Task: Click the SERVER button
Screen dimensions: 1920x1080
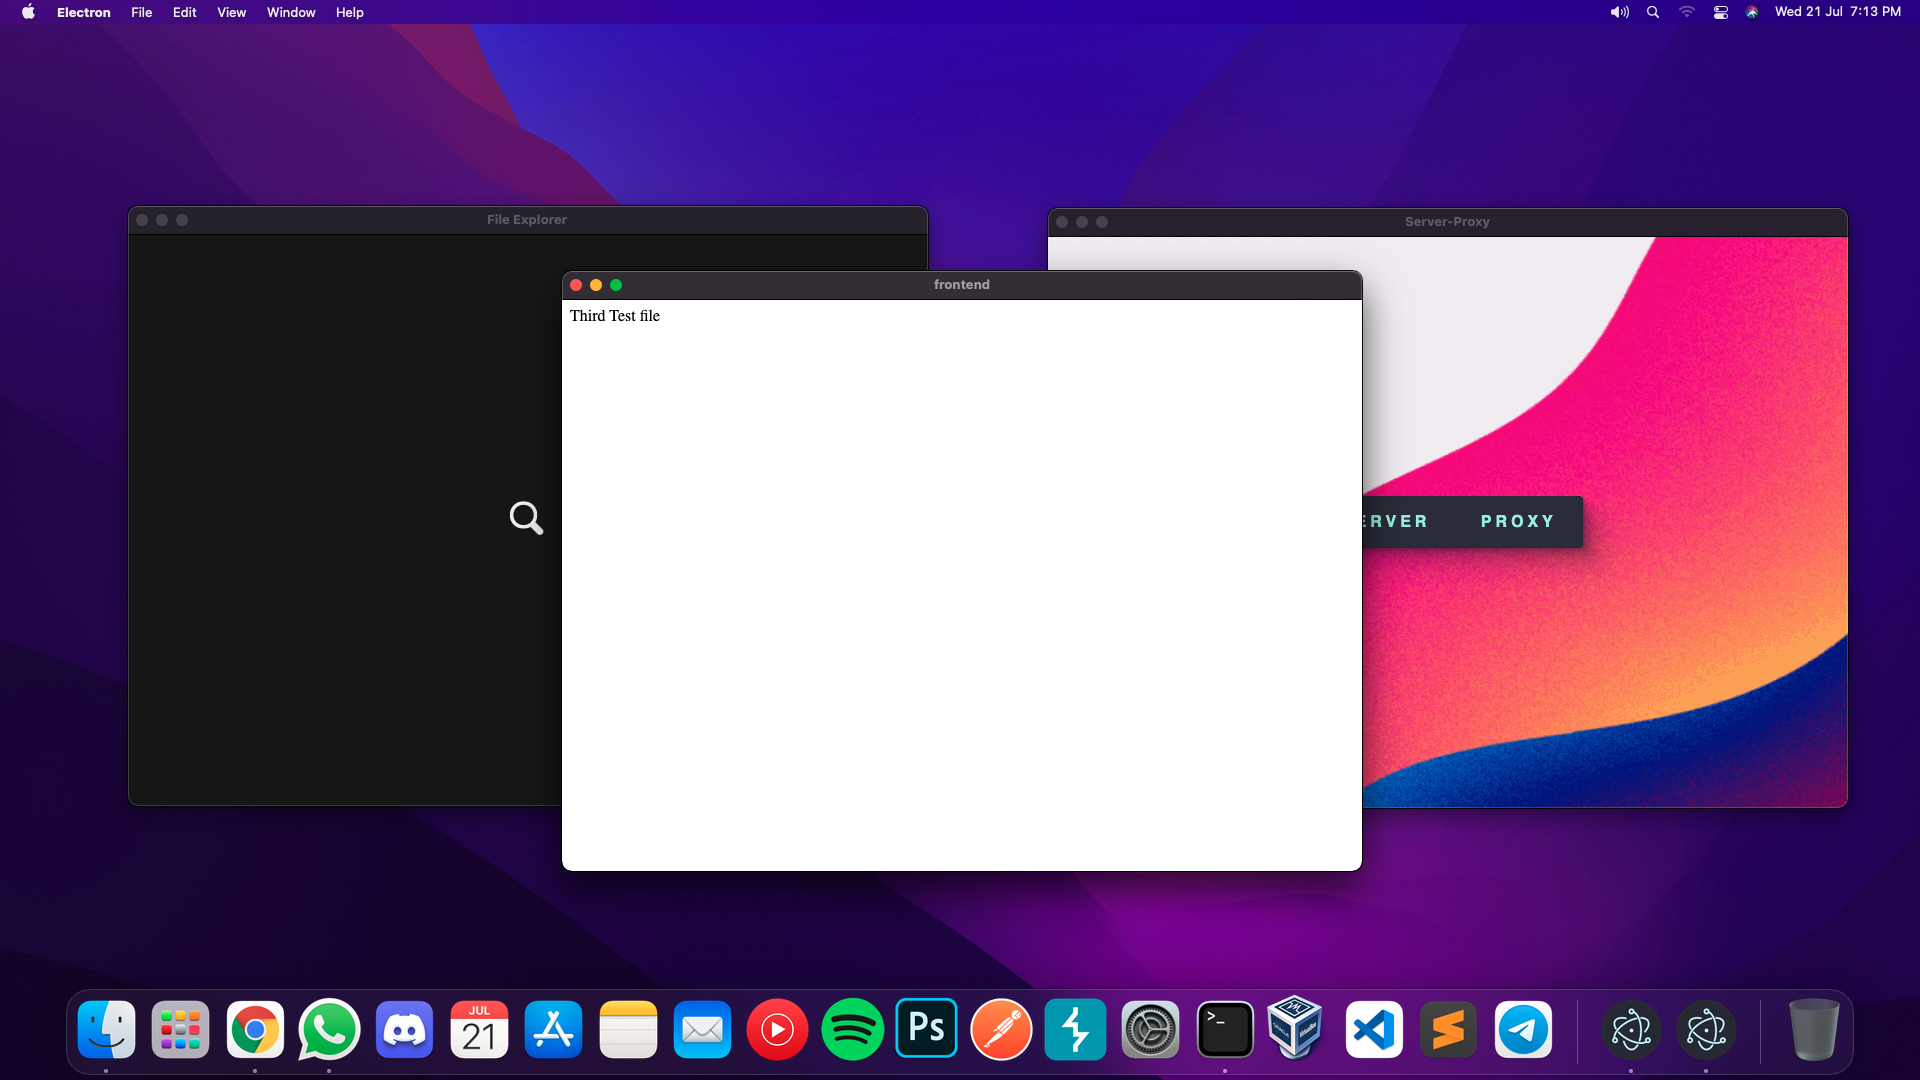Action: (1396, 522)
